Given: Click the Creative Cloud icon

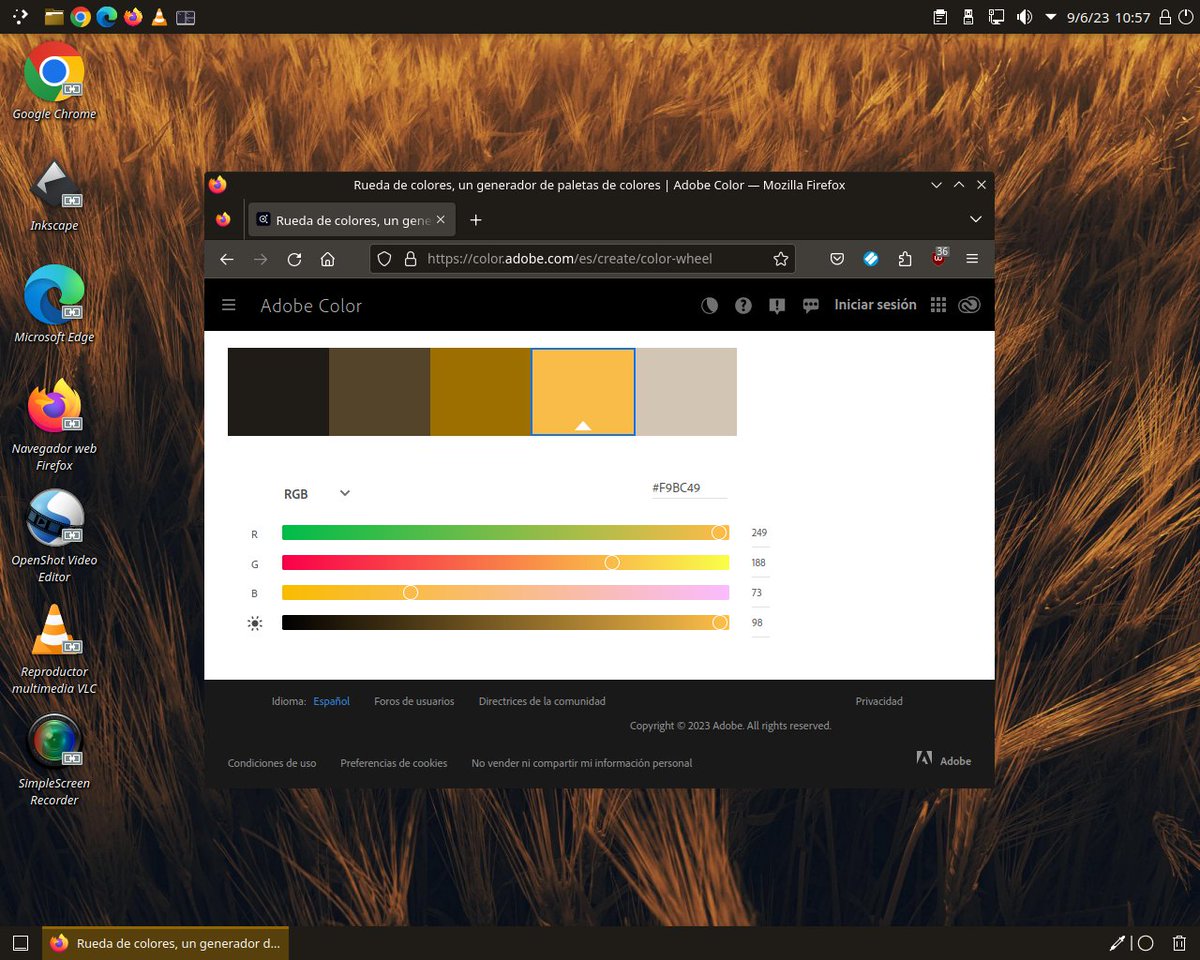Looking at the screenshot, I should click(969, 306).
